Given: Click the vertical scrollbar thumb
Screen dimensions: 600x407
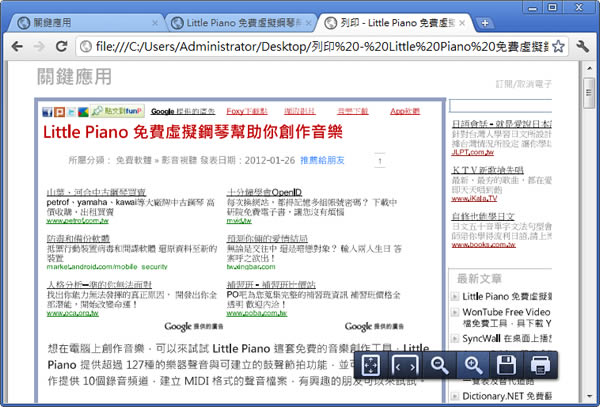Looking at the screenshot, I should pyautogui.click(x=589, y=93).
